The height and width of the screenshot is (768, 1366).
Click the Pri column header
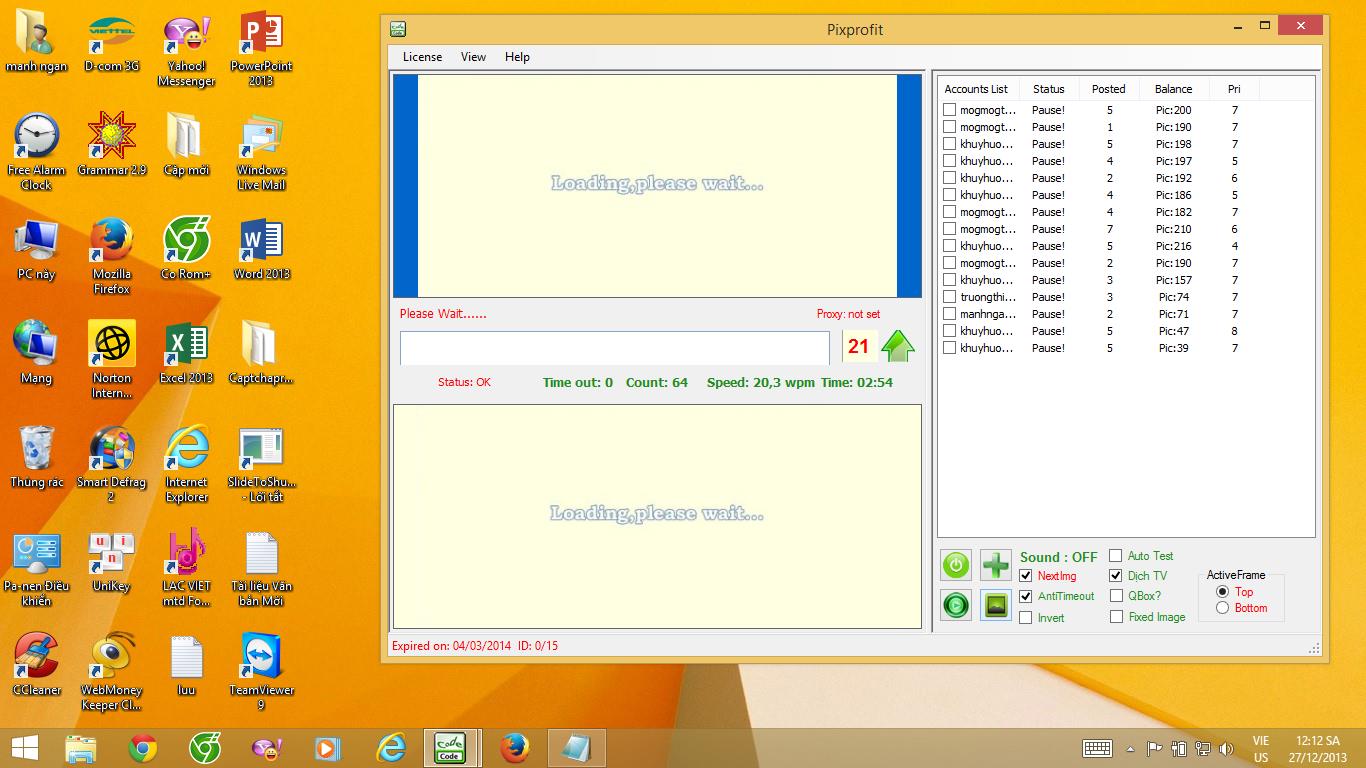click(x=1234, y=89)
